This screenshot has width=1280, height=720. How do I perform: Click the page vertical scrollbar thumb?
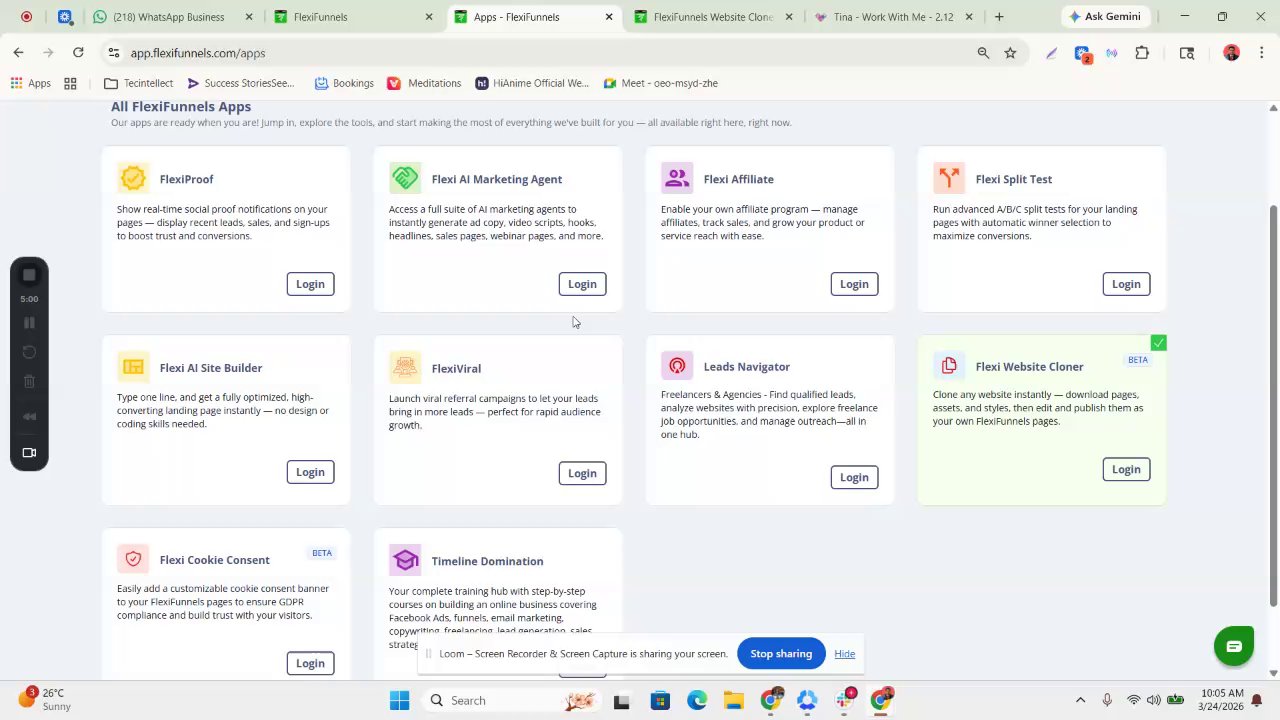[x=1273, y=405]
